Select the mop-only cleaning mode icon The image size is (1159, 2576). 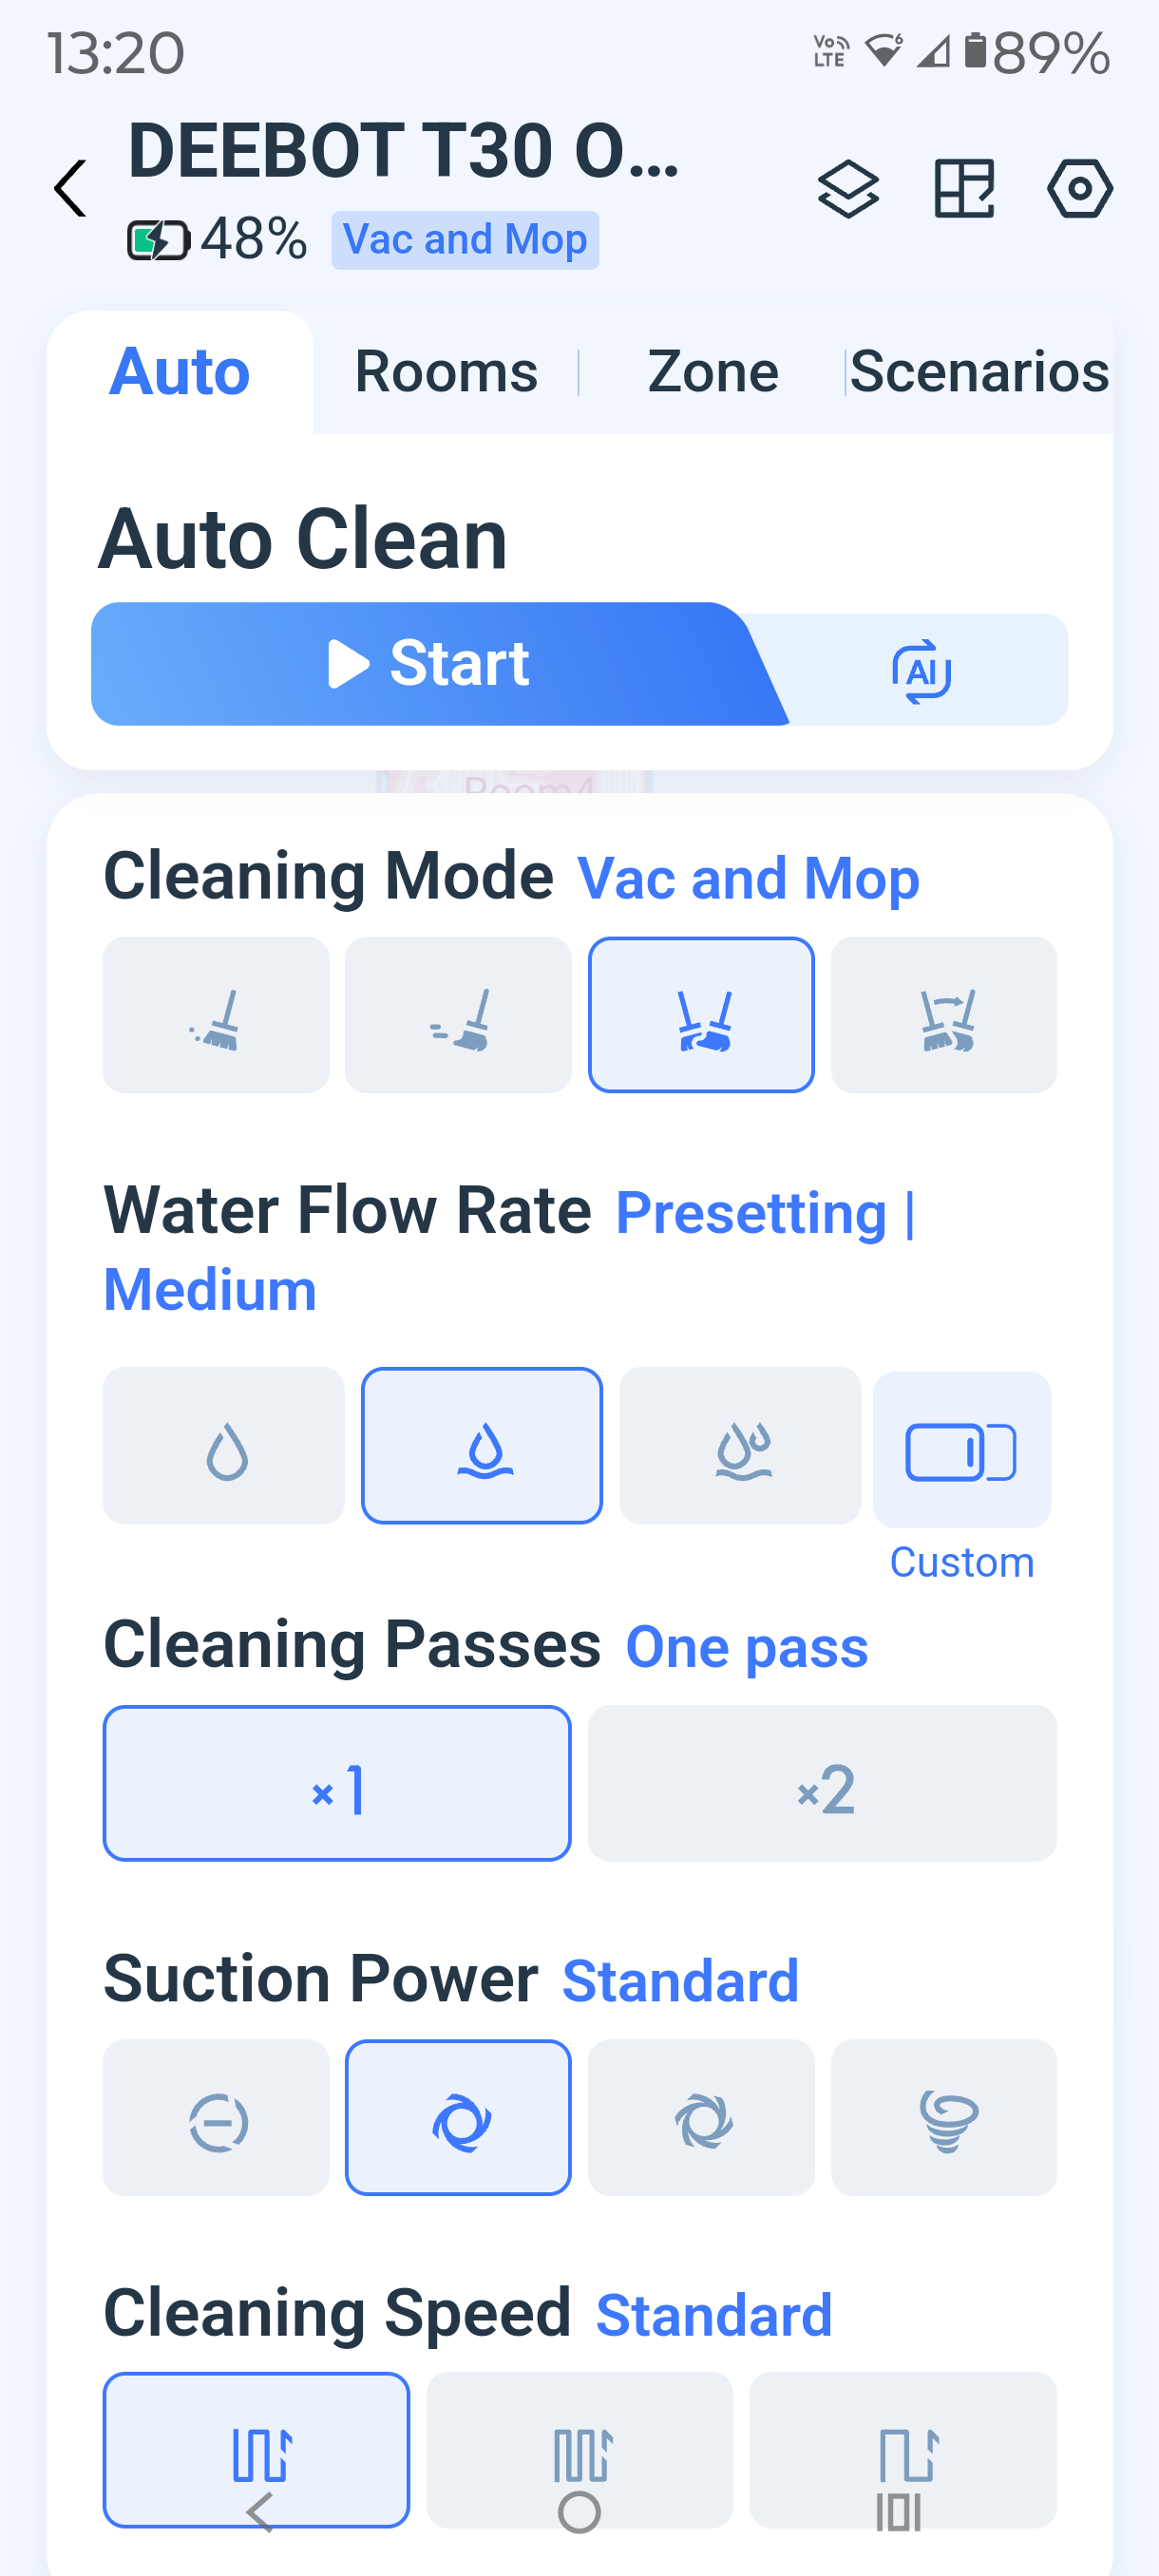(x=458, y=1015)
